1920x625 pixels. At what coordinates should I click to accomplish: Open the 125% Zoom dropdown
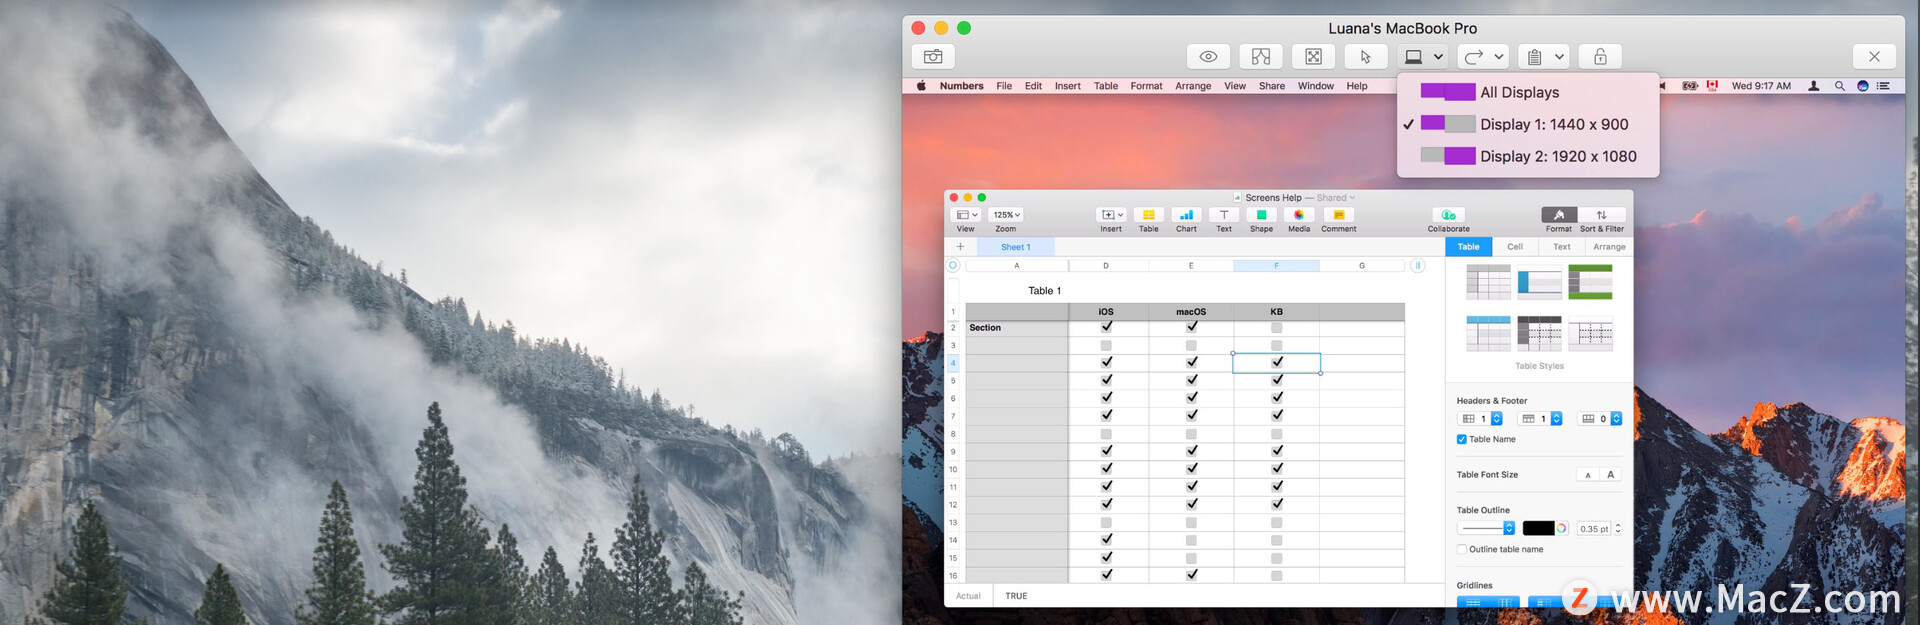[x=1006, y=215]
